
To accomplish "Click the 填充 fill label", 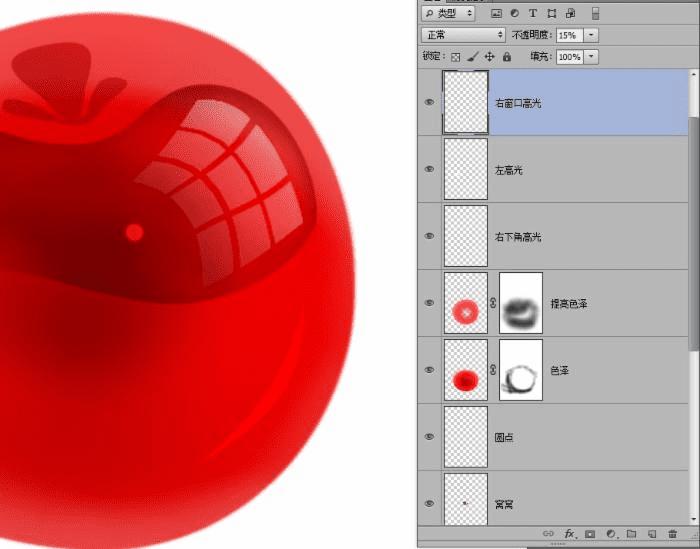I will pos(541,57).
